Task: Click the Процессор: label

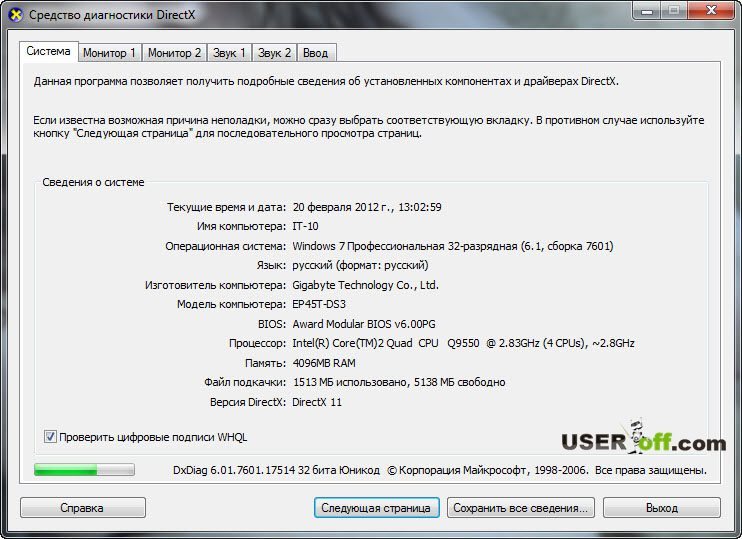Action: pos(257,343)
